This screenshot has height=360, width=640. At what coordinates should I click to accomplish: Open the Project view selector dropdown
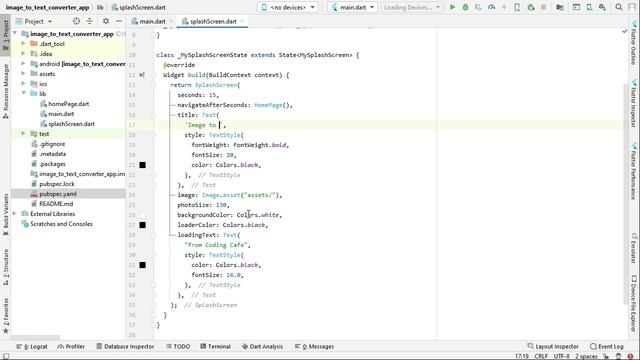pyautogui.click(x=34, y=21)
